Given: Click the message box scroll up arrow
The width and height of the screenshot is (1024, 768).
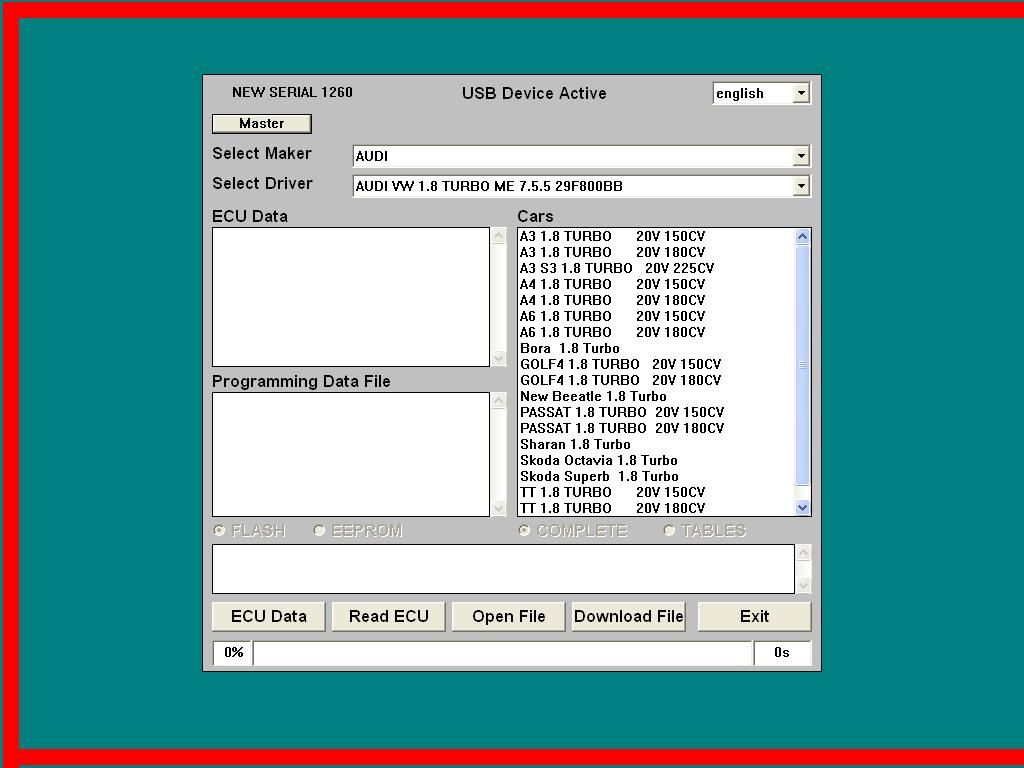Looking at the screenshot, I should (x=803, y=553).
